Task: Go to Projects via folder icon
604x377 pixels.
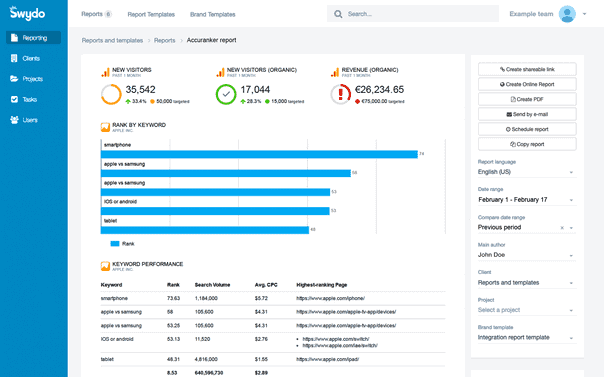Action: [14, 79]
